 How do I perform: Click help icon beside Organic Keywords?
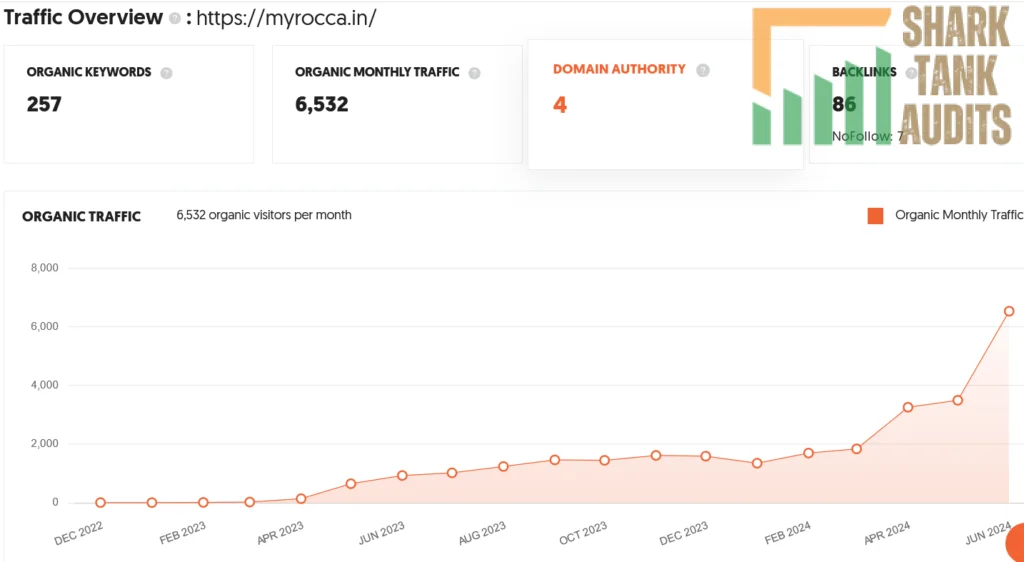point(167,73)
